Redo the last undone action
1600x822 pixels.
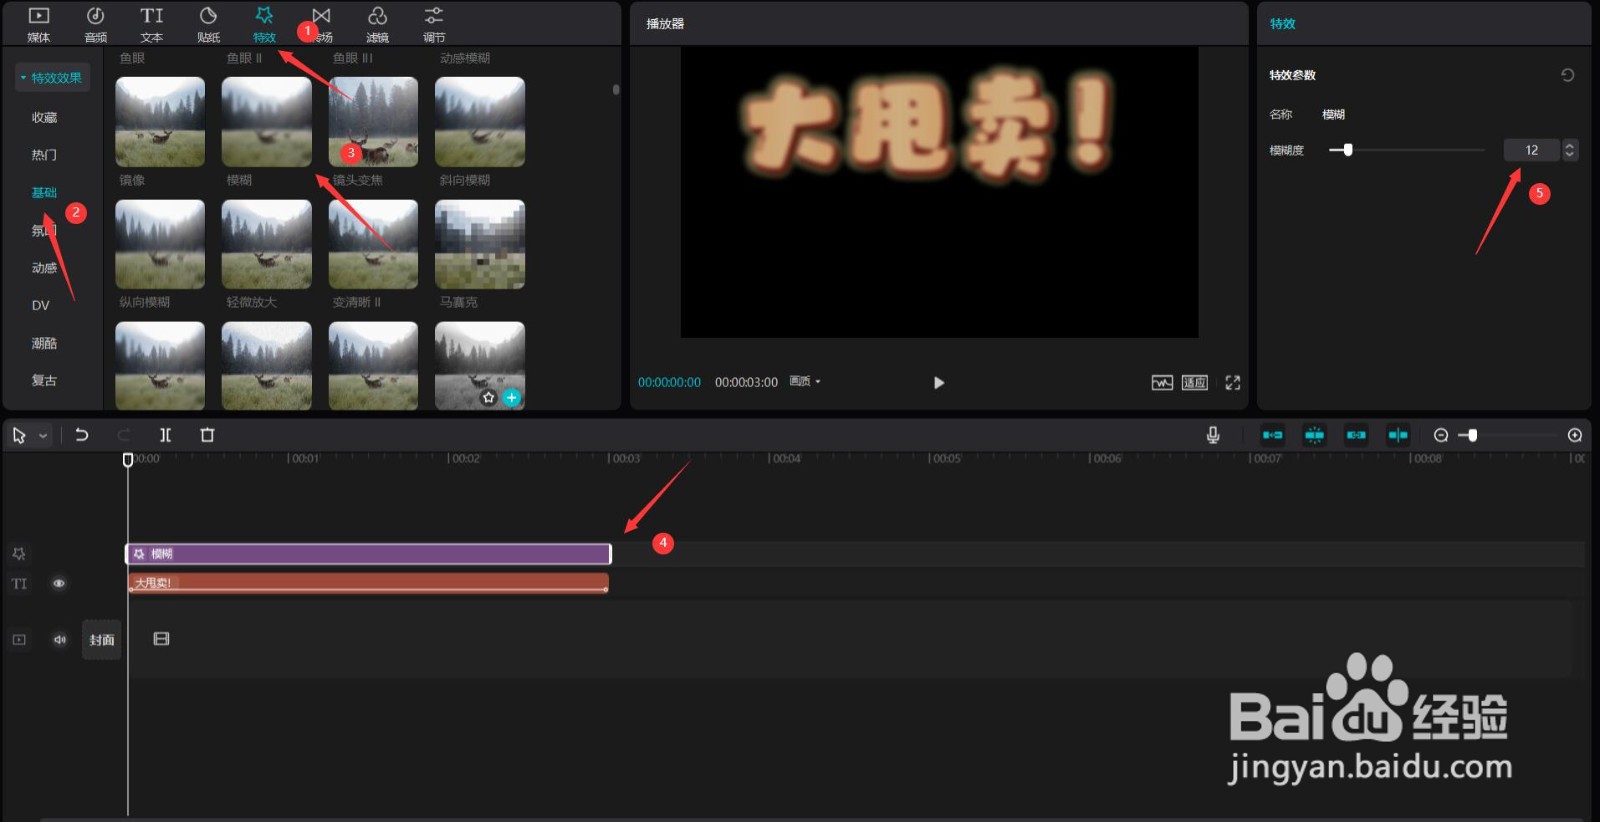tap(124, 435)
